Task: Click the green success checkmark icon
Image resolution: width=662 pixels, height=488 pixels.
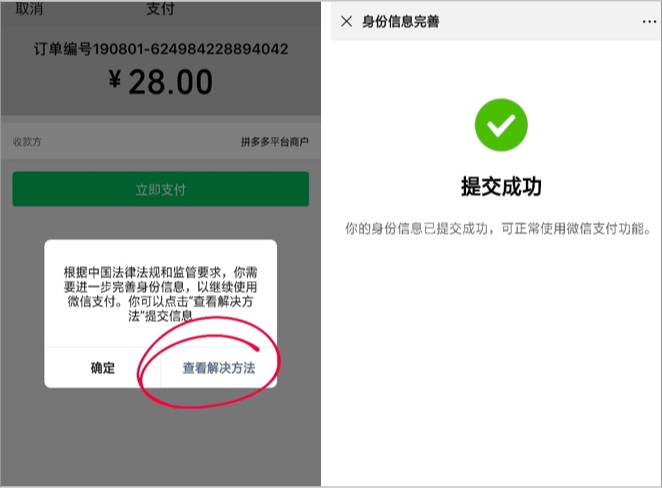Action: (x=501, y=125)
